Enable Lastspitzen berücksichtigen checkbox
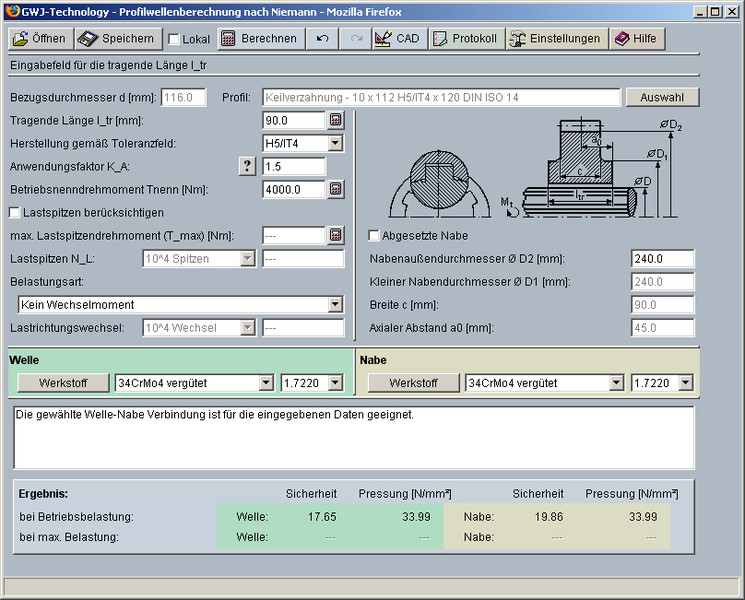Image resolution: width=745 pixels, height=600 pixels. 15,212
